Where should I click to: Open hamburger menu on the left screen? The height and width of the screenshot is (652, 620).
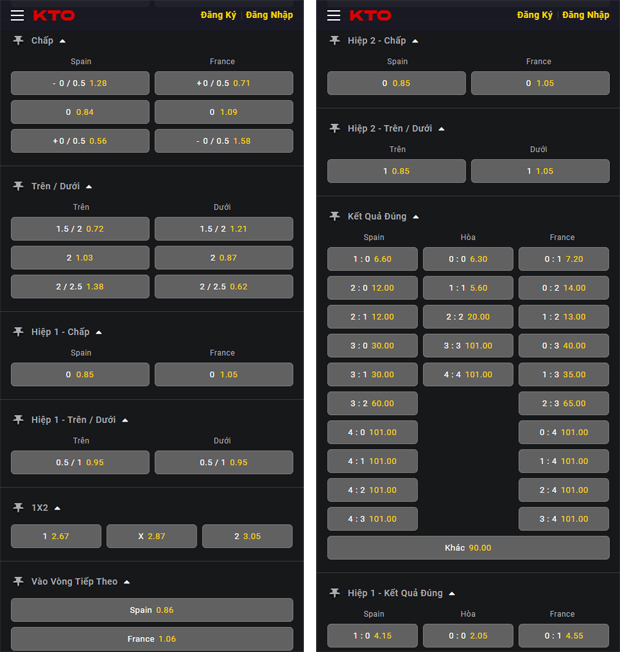pos(17,15)
